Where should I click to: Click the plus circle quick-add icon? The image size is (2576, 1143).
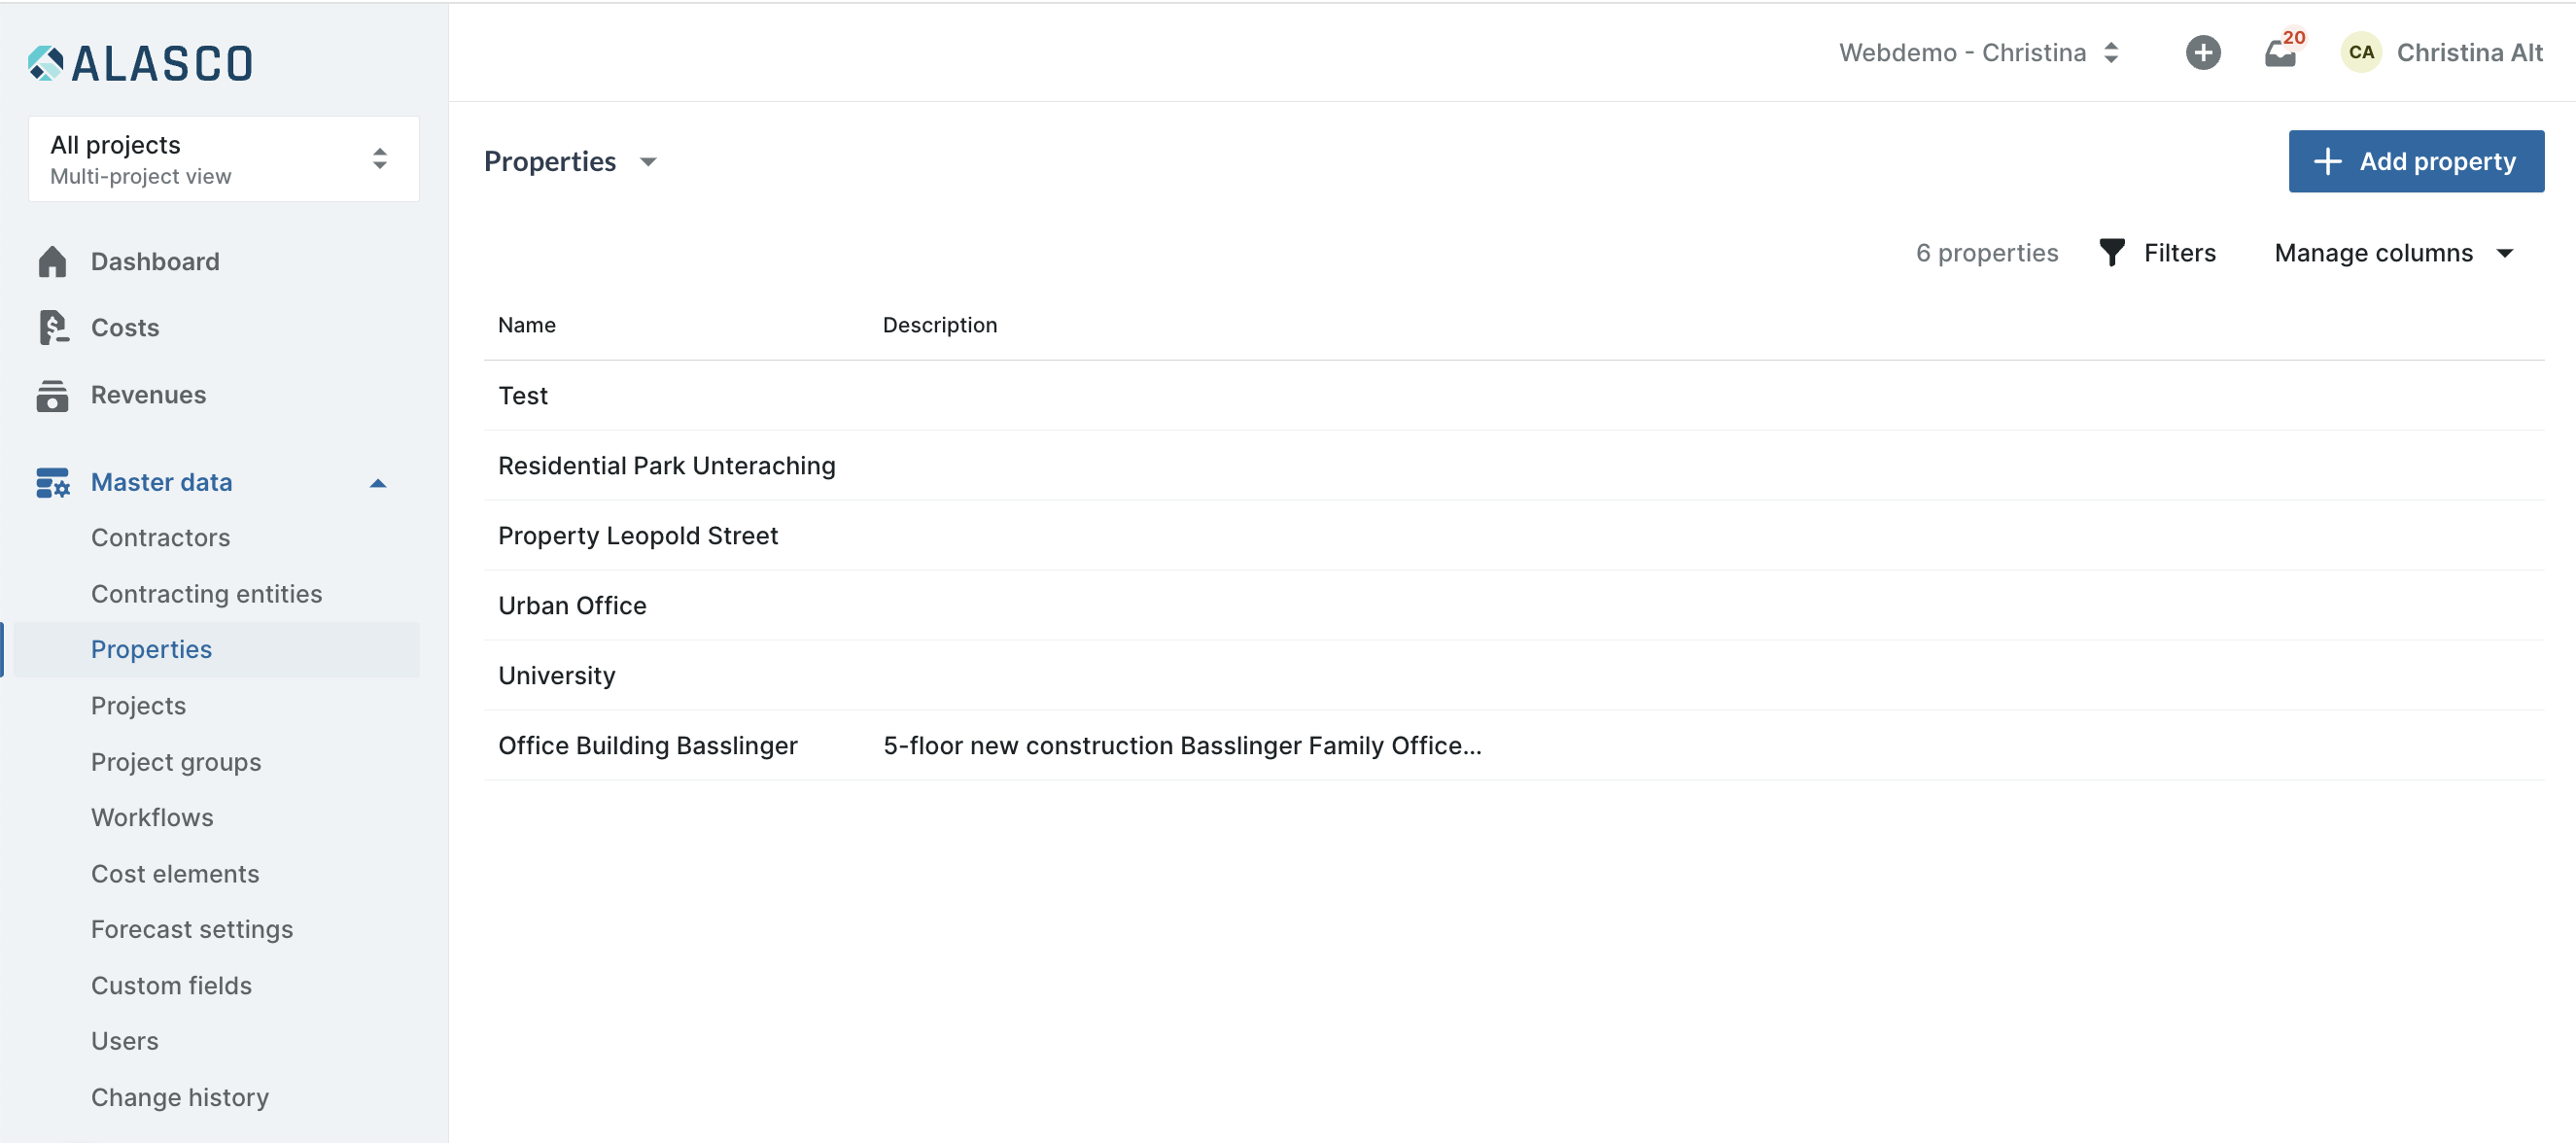tap(2203, 53)
